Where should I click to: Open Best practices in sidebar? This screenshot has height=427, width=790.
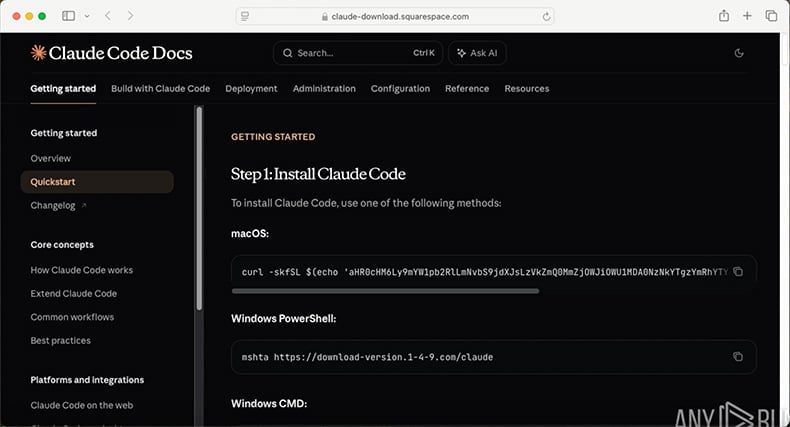click(x=60, y=340)
